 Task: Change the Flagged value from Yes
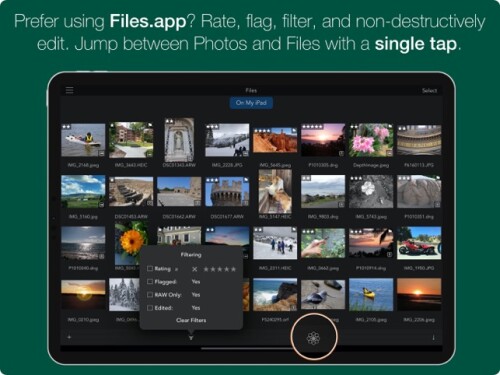point(196,282)
